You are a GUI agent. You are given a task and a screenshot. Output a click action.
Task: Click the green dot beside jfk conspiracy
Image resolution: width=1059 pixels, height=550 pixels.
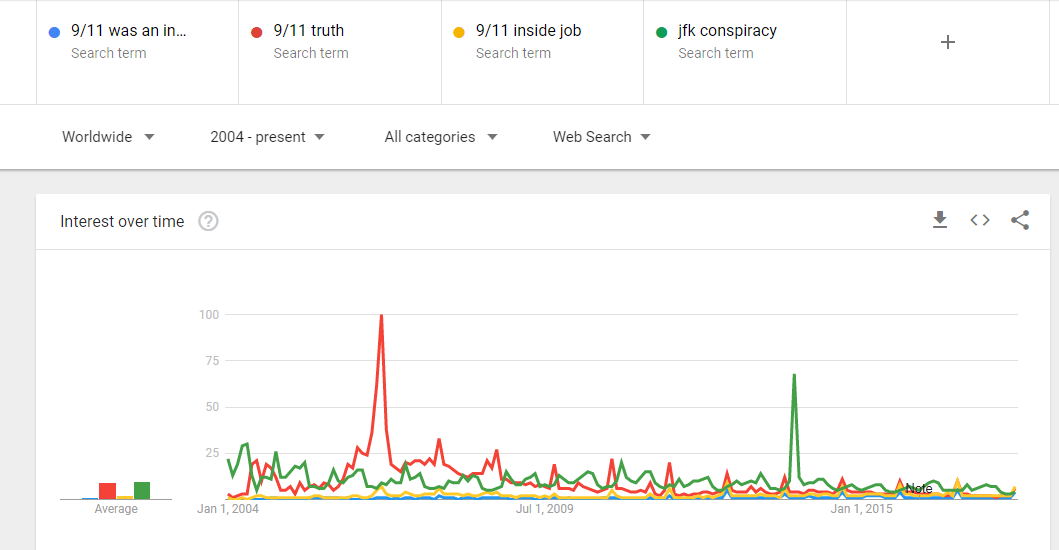(x=661, y=32)
